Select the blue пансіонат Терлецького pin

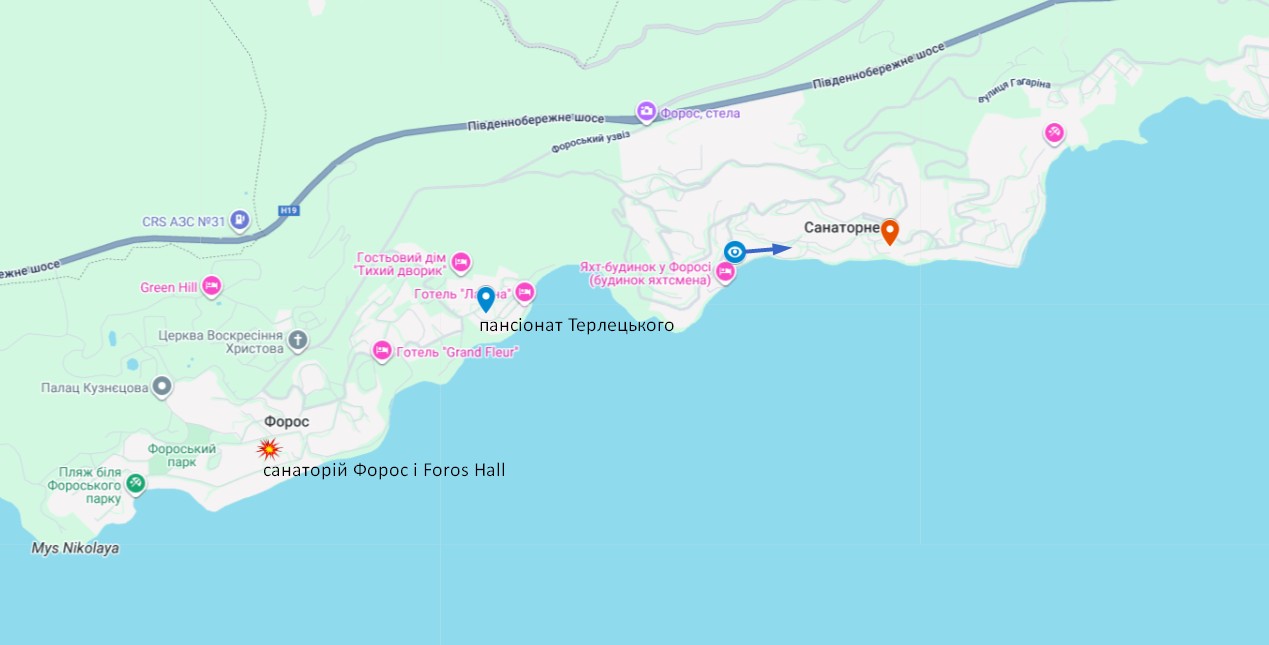485,299
